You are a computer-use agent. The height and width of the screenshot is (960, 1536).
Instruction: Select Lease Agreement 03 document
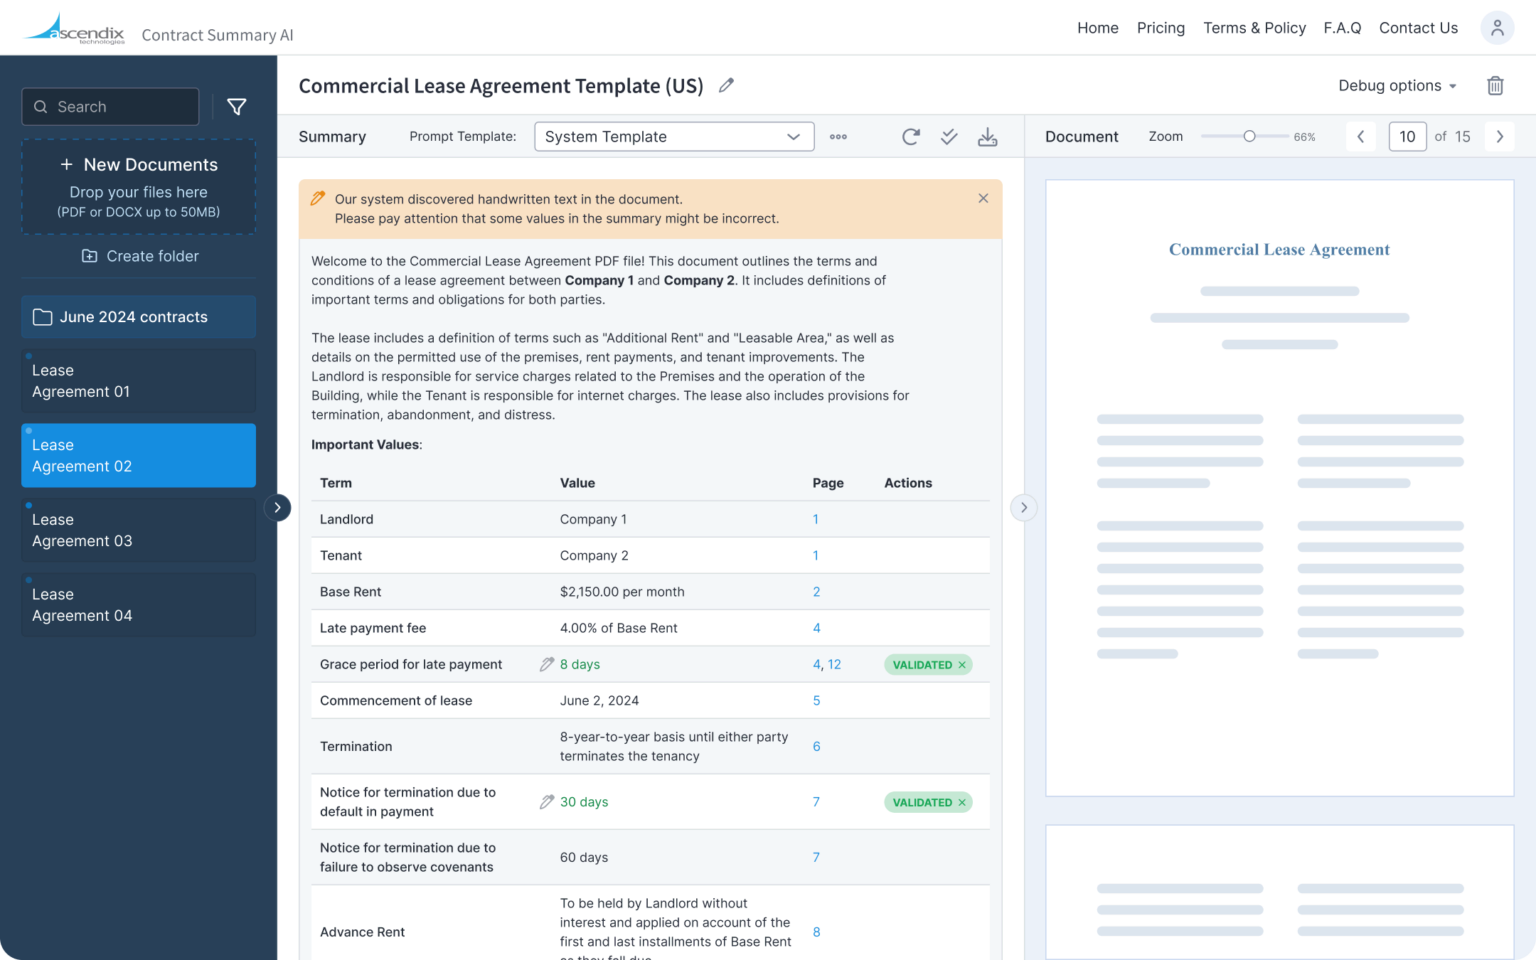[138, 530]
